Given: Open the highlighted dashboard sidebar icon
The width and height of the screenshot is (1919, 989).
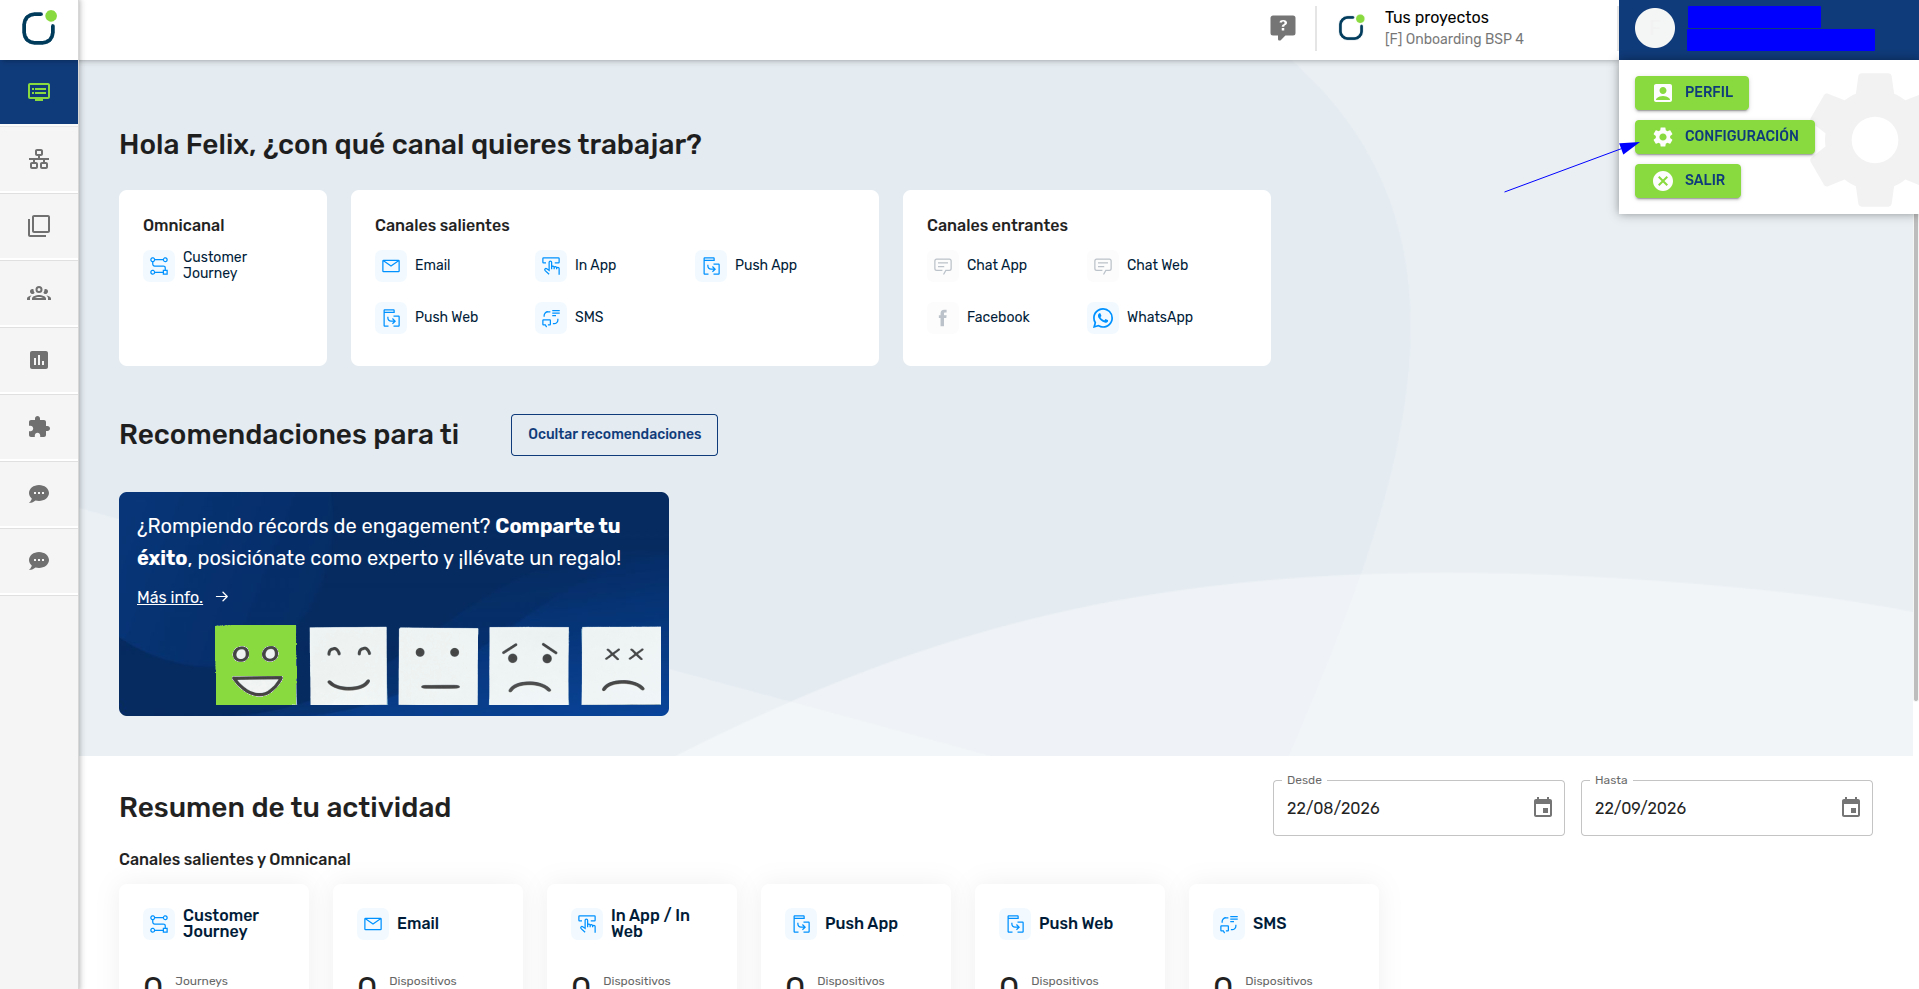Looking at the screenshot, I should 39,92.
